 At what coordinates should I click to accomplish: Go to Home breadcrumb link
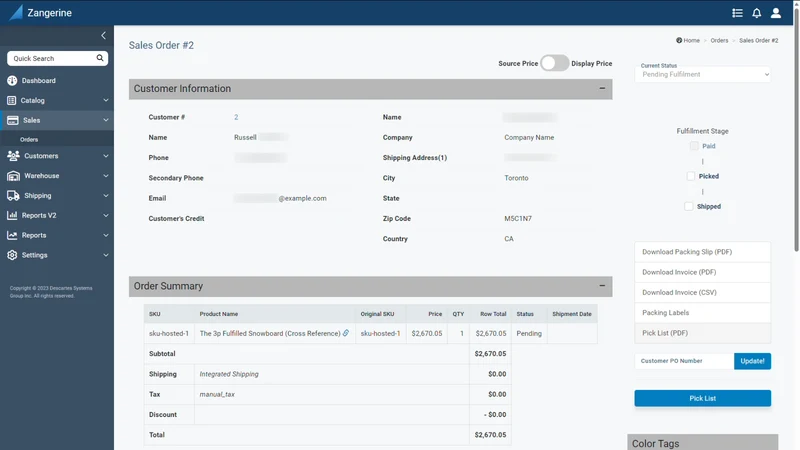692,40
